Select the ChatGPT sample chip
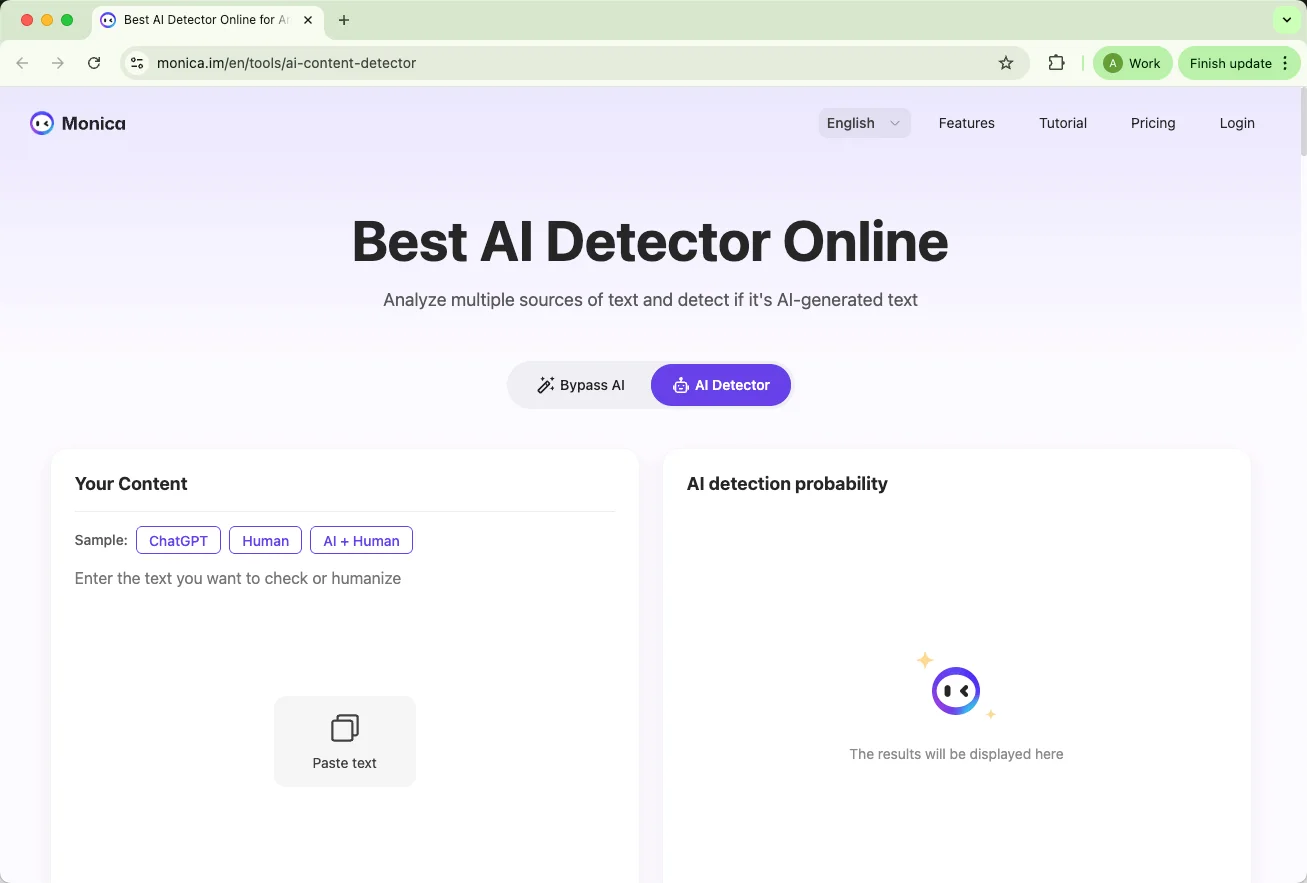Viewport: 1307px width, 883px height. point(178,540)
